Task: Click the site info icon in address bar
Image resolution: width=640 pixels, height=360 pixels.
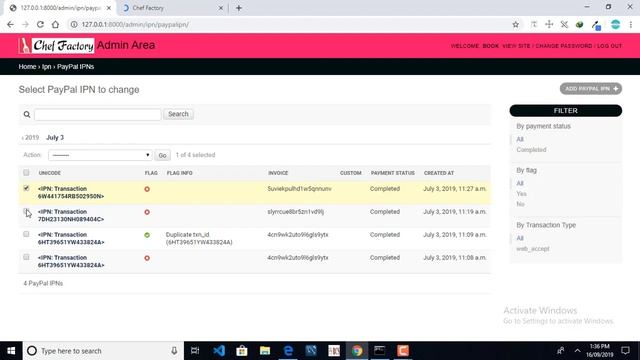Action: [x=74, y=24]
